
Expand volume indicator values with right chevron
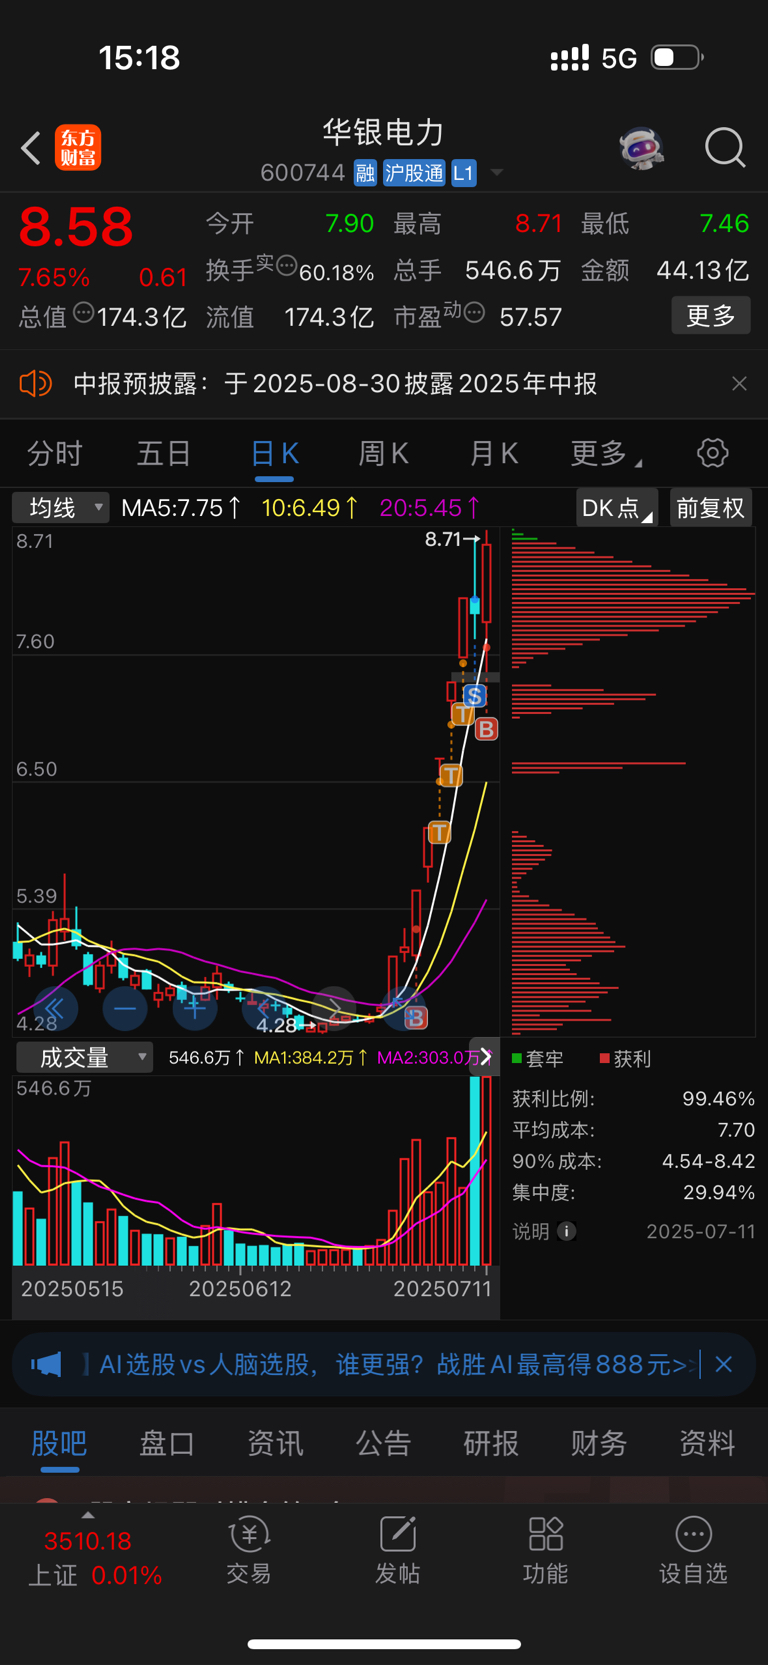(x=486, y=1056)
